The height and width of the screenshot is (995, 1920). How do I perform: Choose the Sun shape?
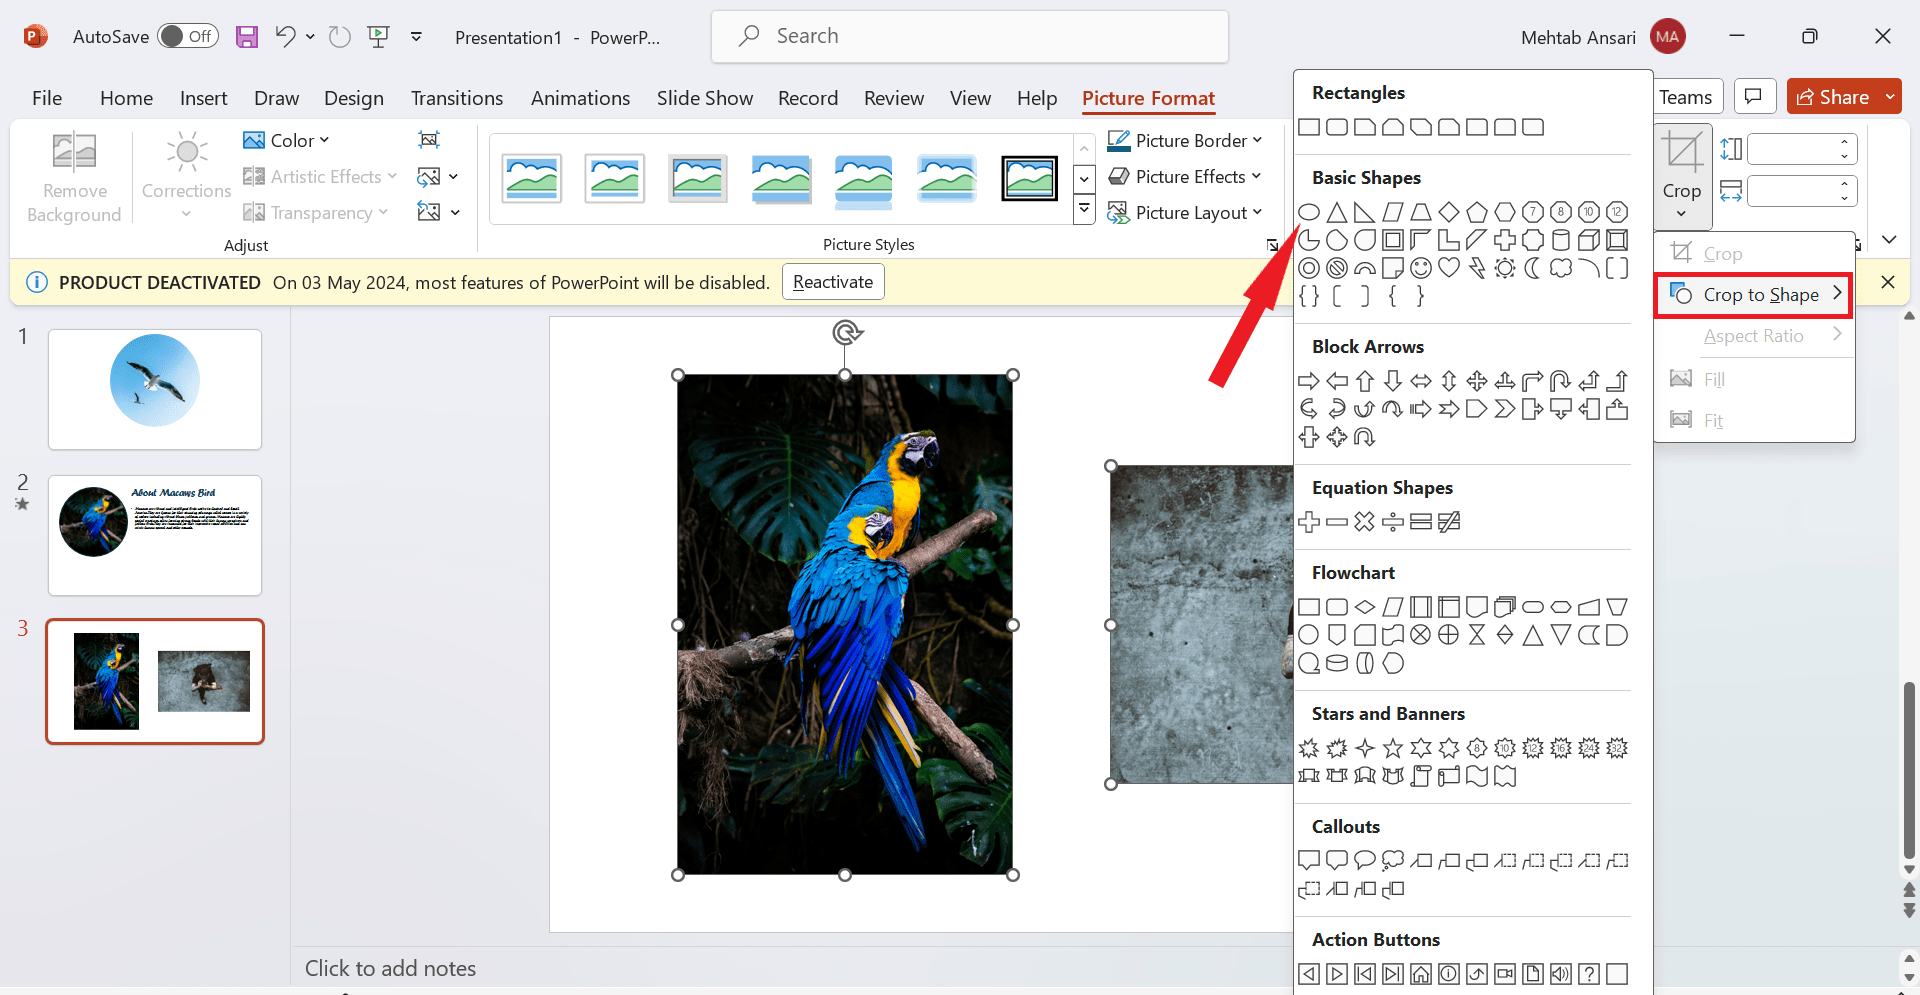1504,268
